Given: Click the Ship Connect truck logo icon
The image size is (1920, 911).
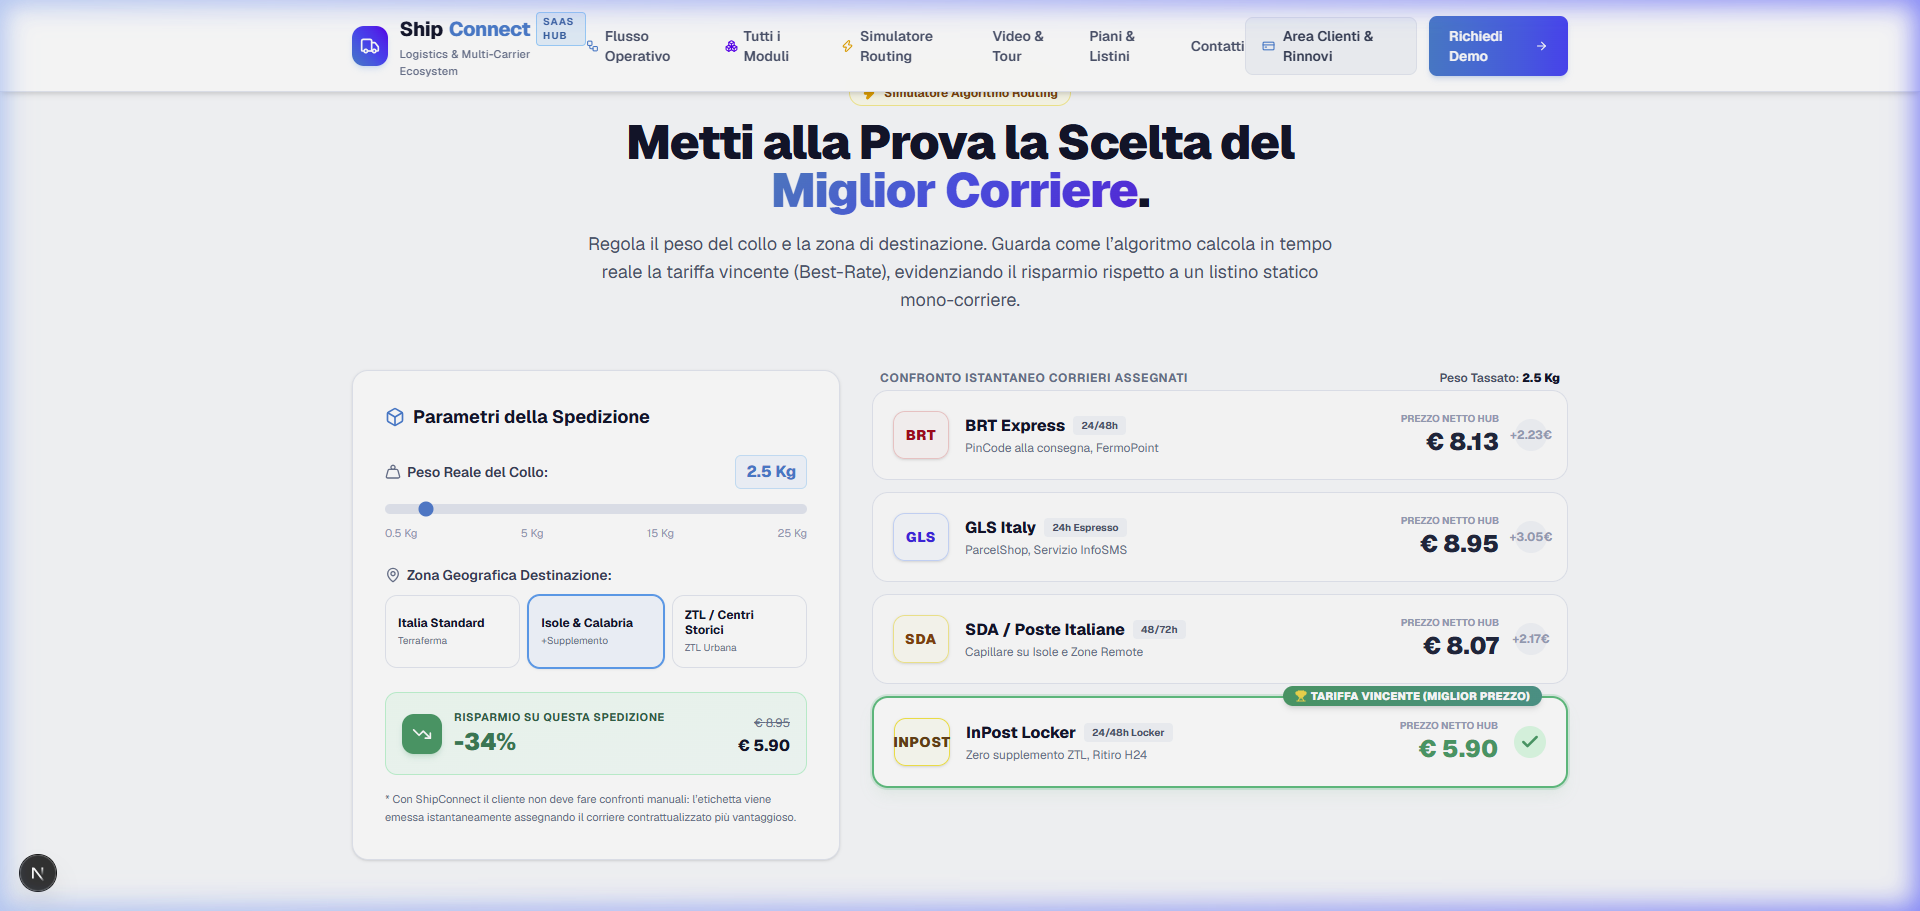Looking at the screenshot, I should (x=370, y=46).
